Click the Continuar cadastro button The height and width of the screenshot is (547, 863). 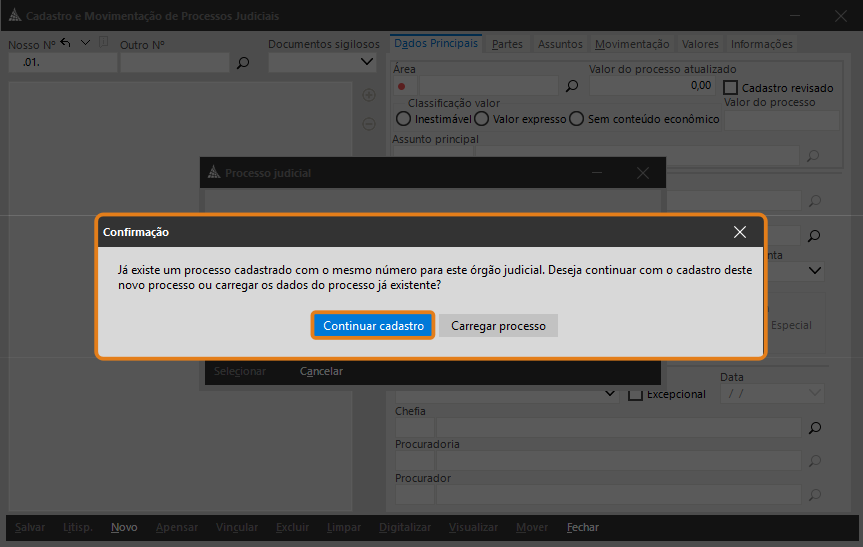pos(373,326)
